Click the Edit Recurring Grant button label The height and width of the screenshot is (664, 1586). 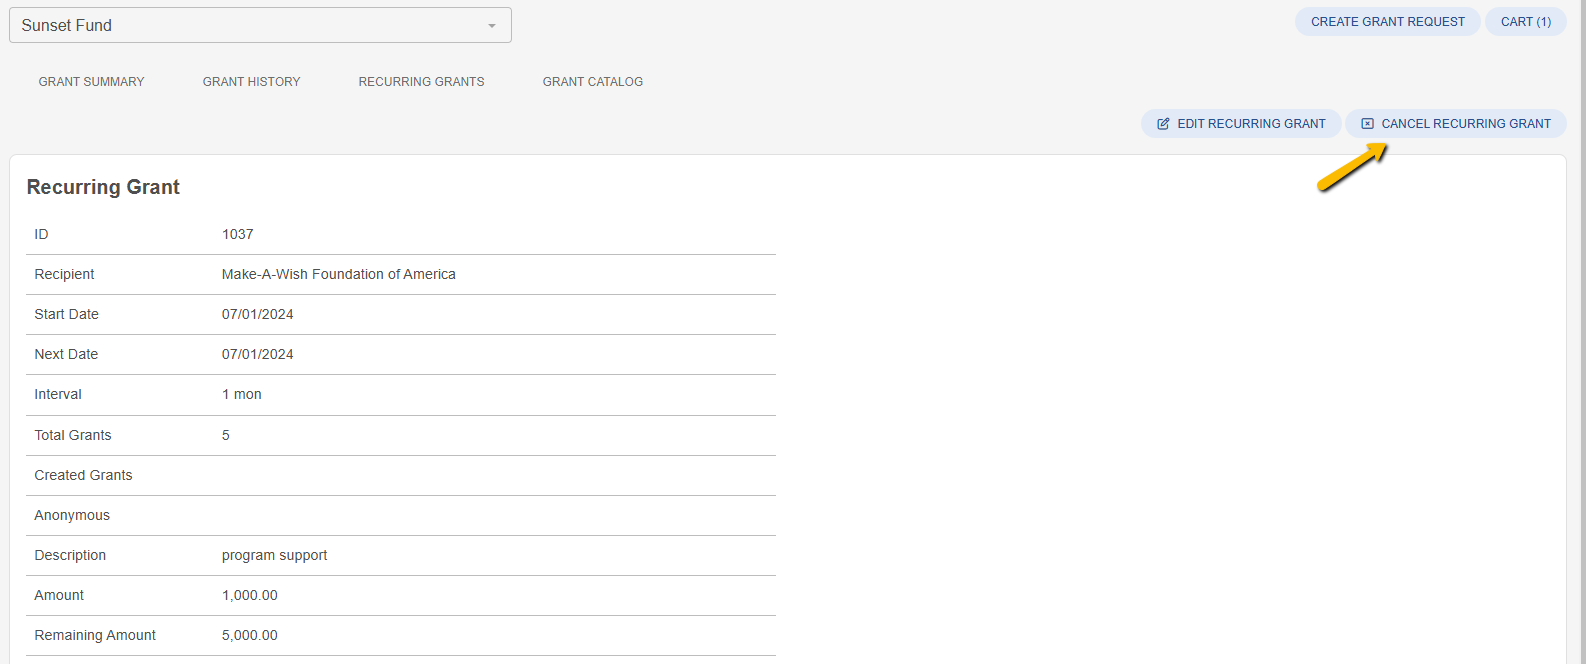click(x=1252, y=124)
